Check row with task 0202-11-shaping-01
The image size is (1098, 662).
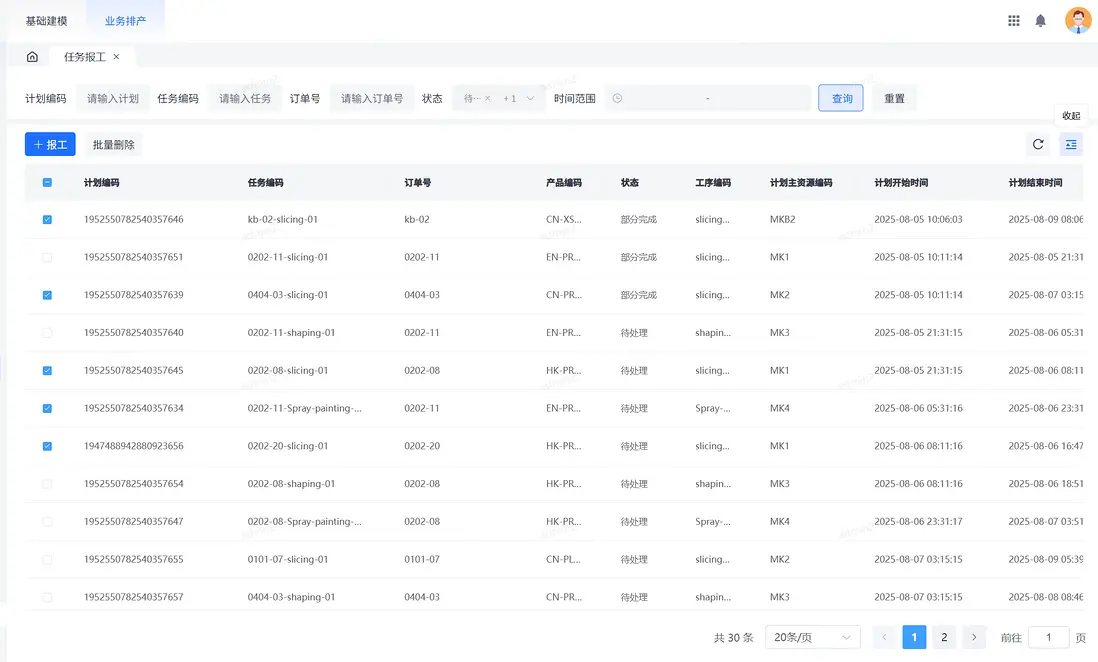tap(47, 333)
